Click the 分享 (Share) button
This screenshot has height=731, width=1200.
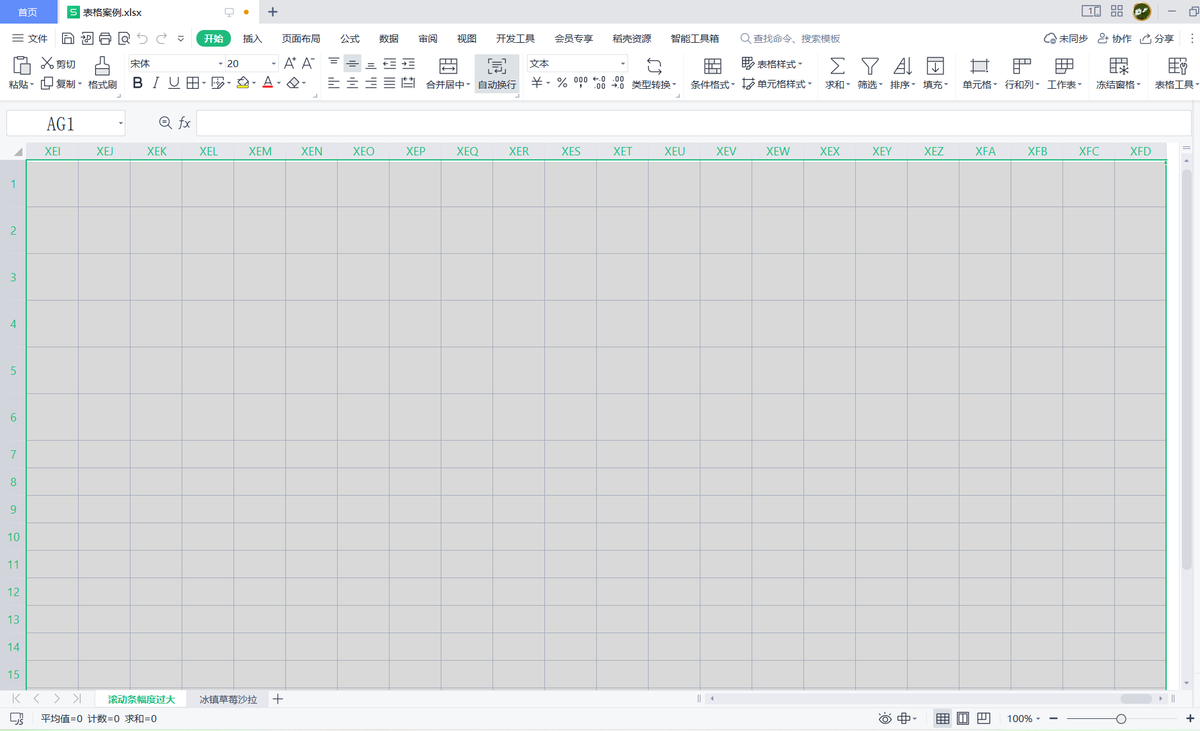point(1157,39)
